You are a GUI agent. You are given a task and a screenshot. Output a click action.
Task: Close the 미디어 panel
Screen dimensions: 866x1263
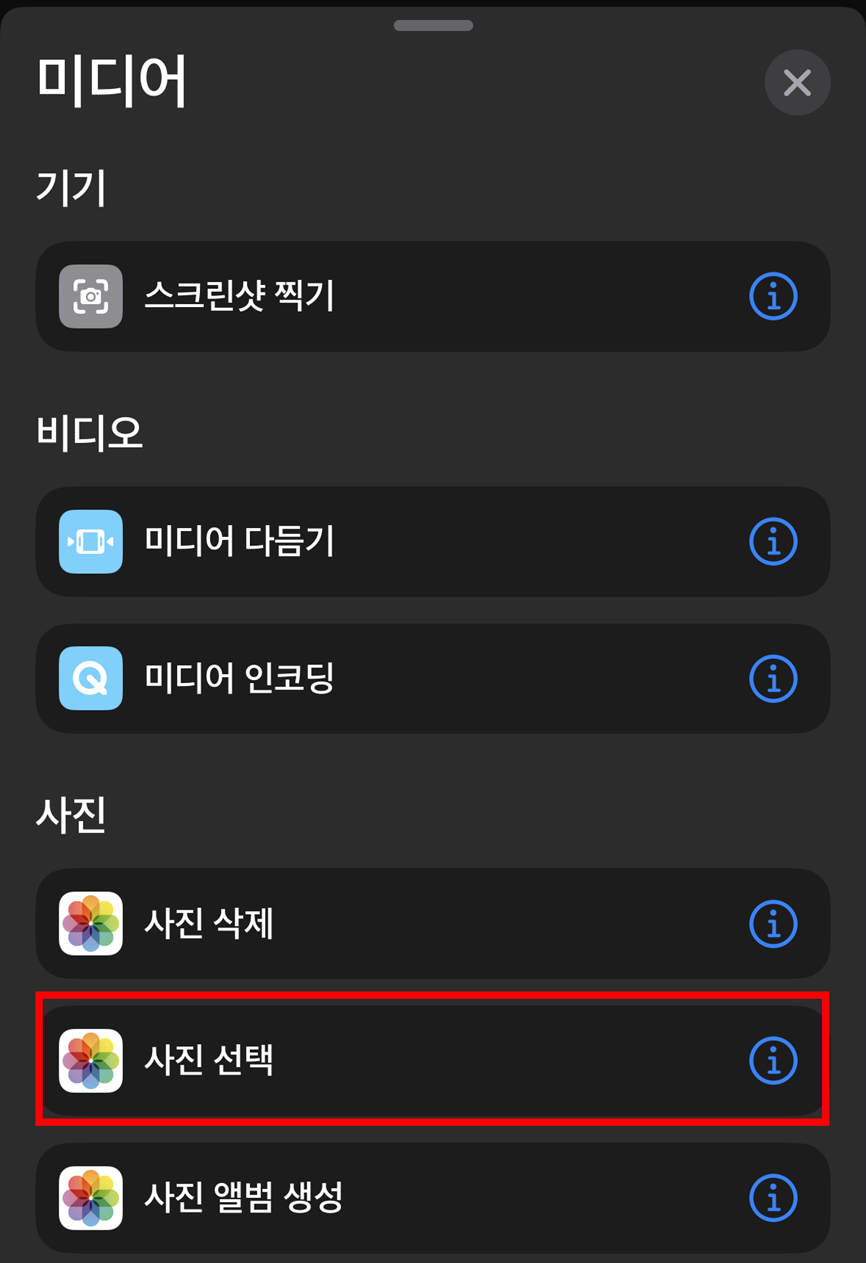click(797, 82)
